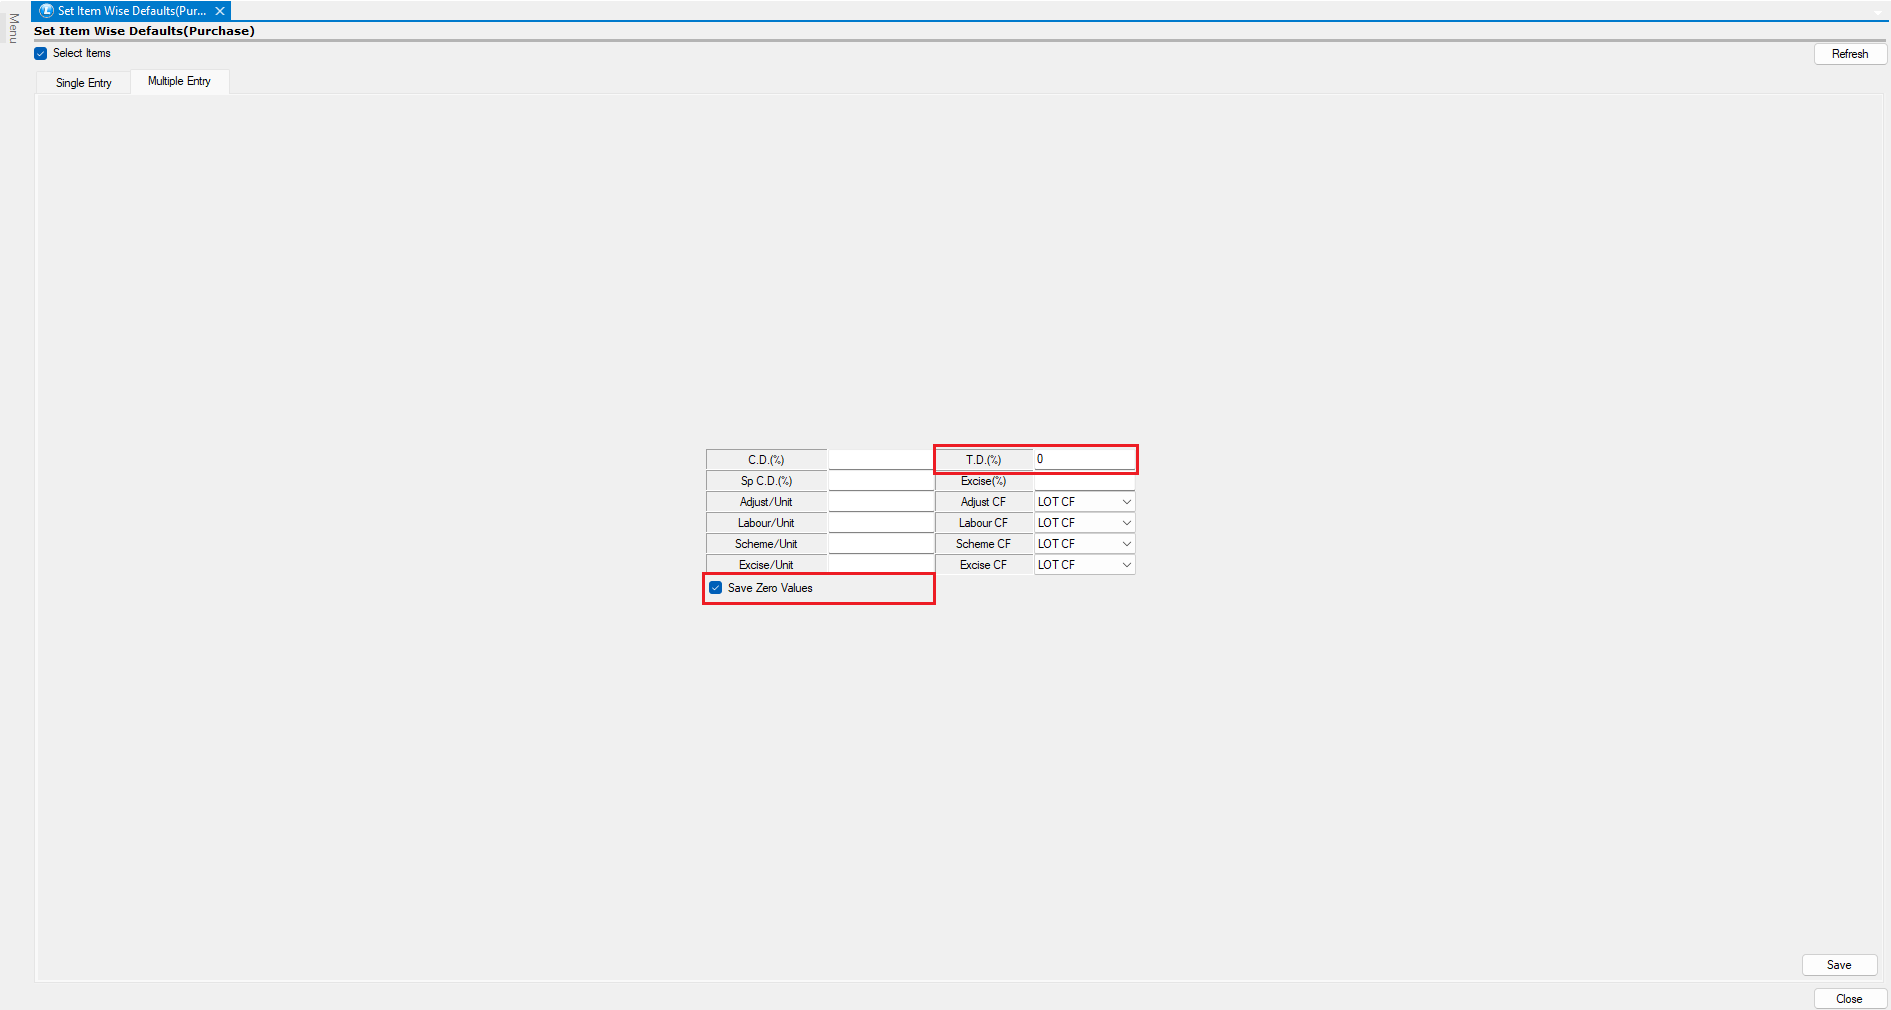Viewport: 1891px width, 1010px height.
Task: Open the collapsed Menu side panel
Action: pos(13,29)
